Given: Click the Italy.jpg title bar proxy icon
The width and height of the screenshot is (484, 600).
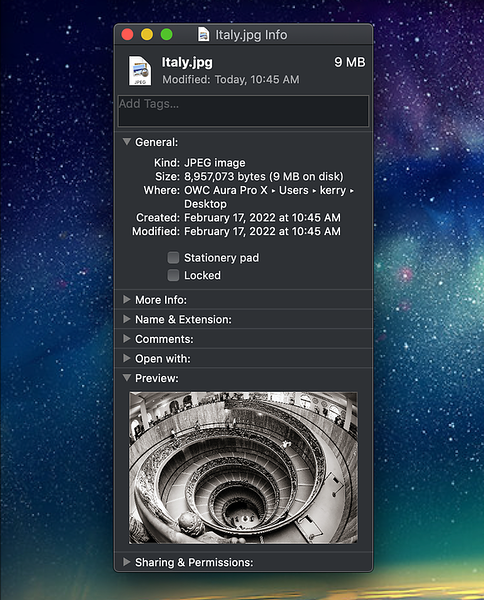Looking at the screenshot, I should tap(204, 34).
